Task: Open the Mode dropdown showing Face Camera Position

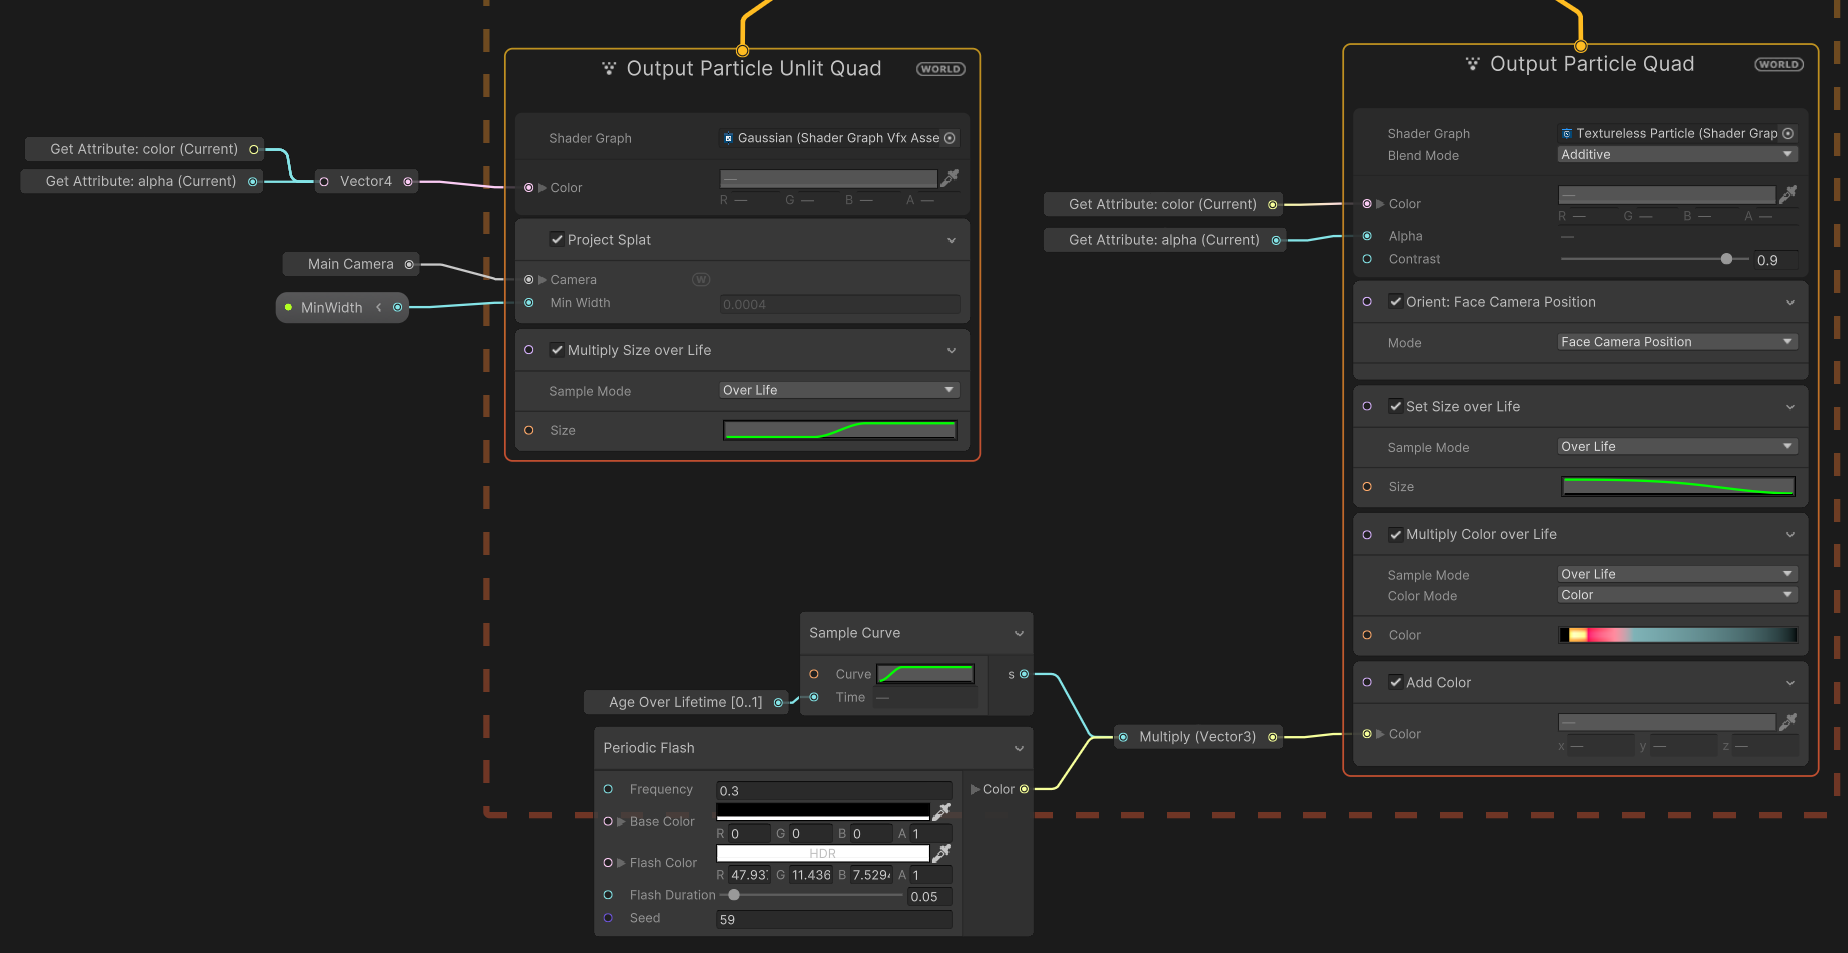Action: [1677, 341]
